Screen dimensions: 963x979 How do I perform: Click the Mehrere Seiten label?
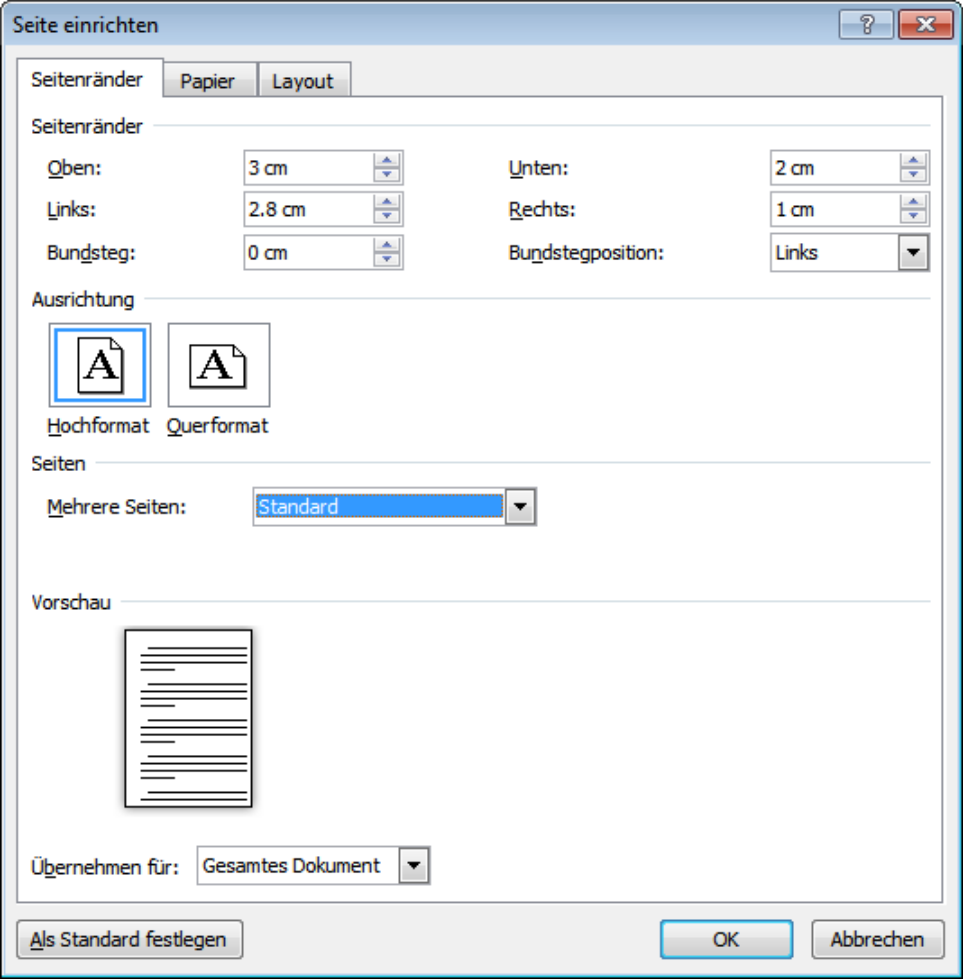point(117,507)
